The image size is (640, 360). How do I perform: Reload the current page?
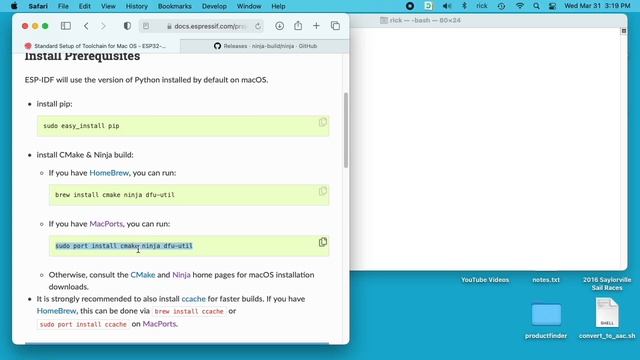click(258, 26)
